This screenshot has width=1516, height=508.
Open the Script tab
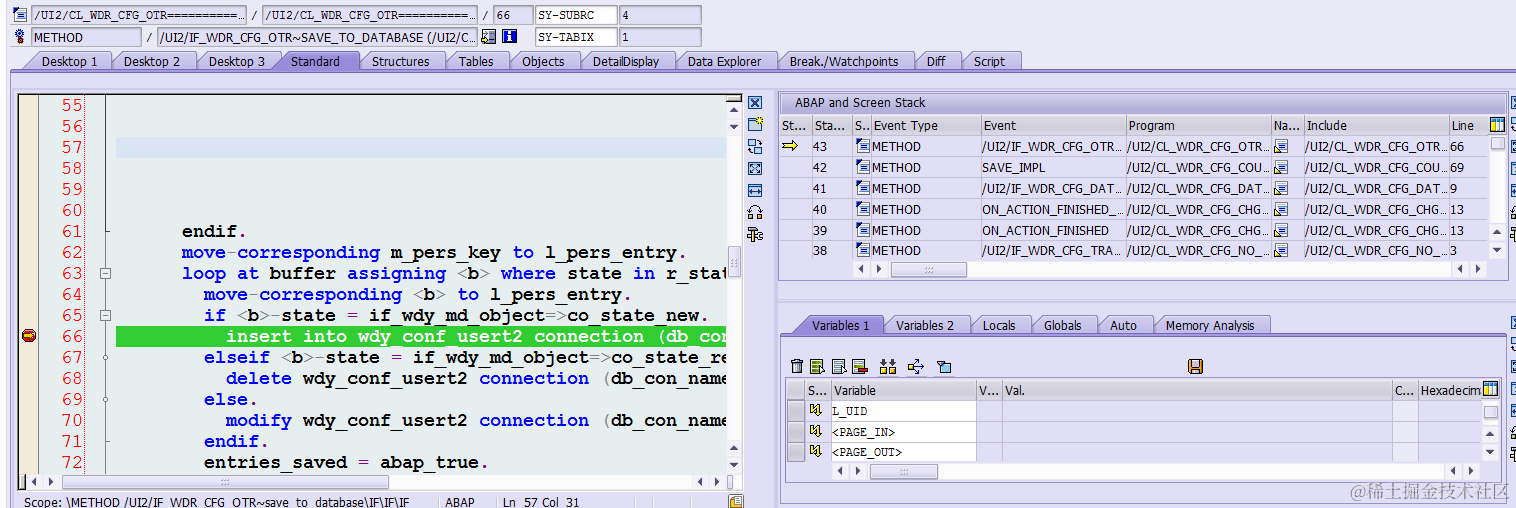[x=989, y=61]
